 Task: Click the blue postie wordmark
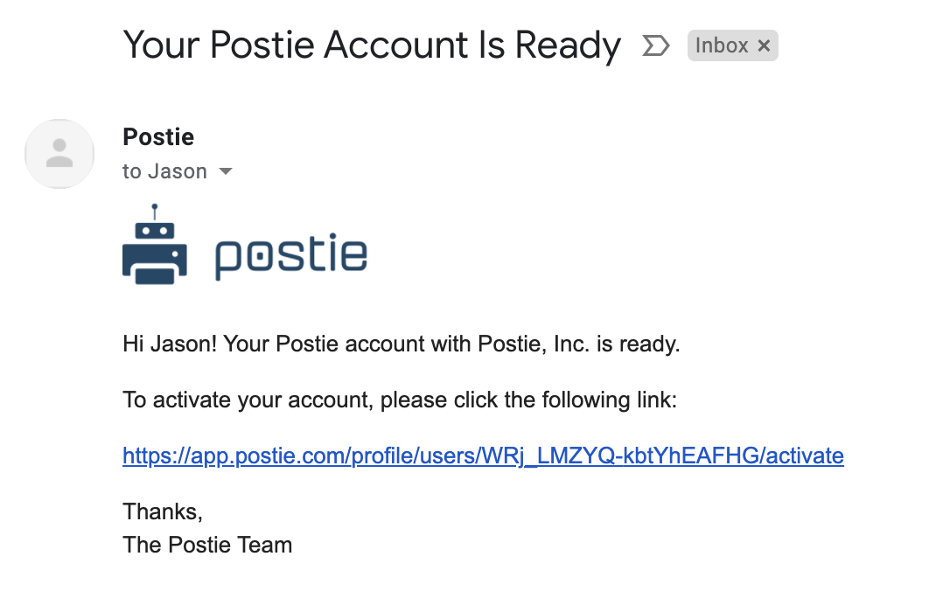coord(291,255)
